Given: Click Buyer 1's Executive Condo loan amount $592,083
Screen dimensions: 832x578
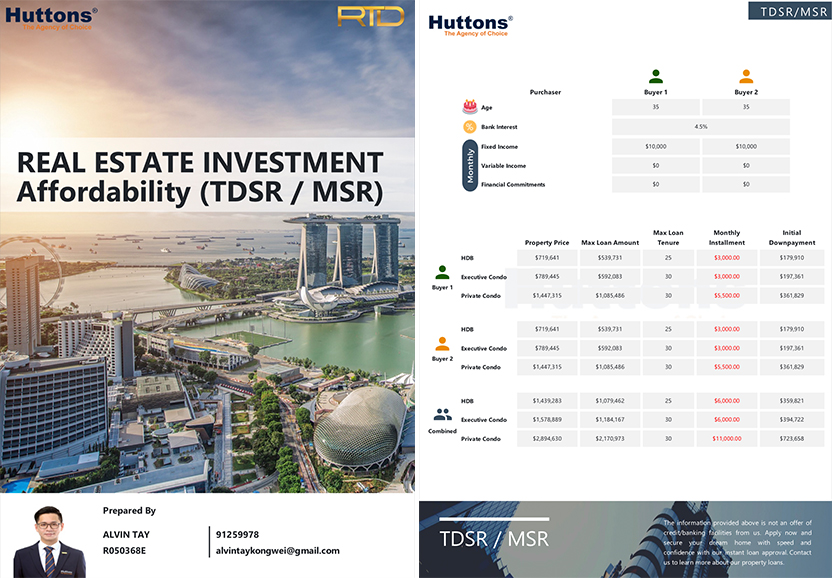Looking at the screenshot, I should pyautogui.click(x=610, y=277).
